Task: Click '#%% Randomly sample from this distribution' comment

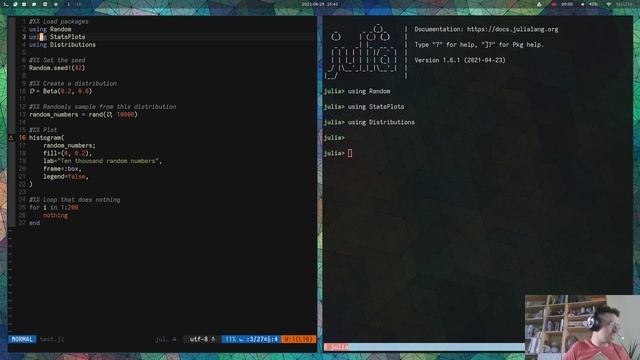Action: [102, 107]
